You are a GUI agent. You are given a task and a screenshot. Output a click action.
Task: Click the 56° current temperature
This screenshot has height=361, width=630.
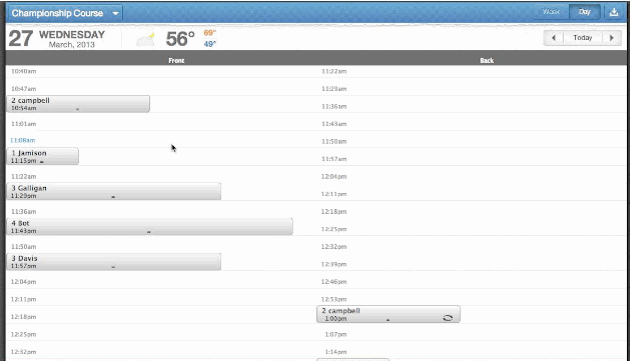[180, 39]
